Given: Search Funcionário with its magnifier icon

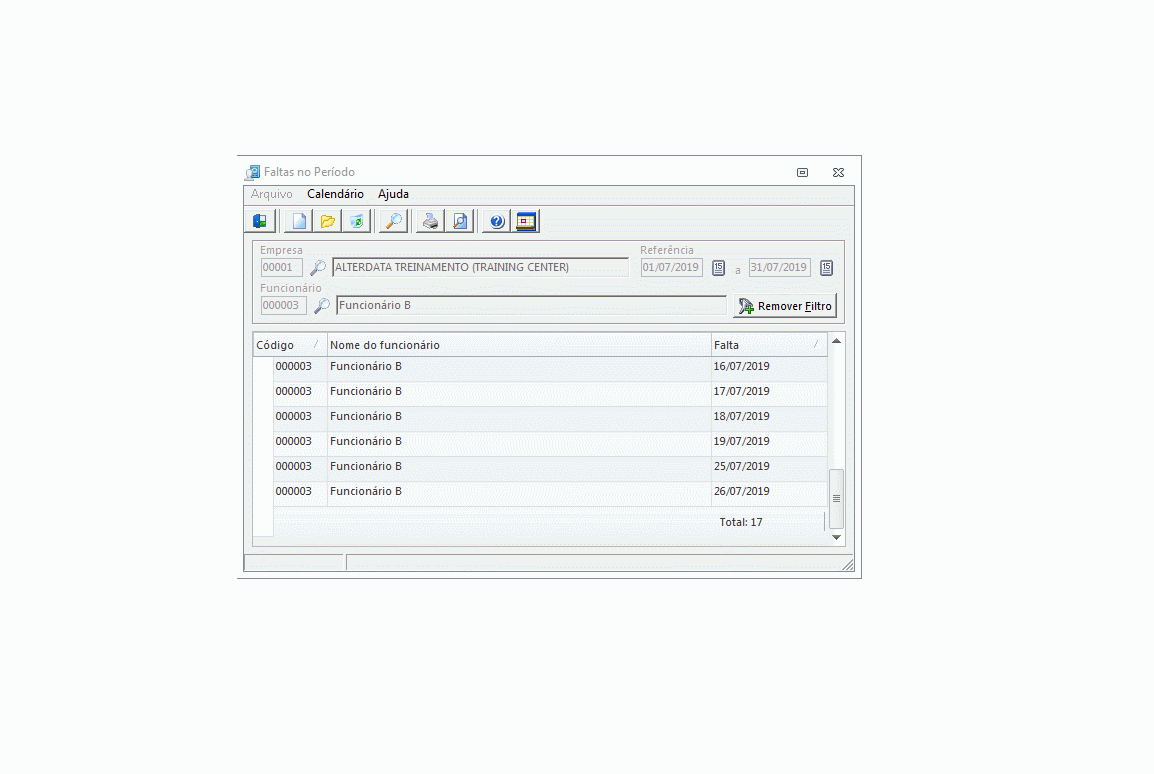Looking at the screenshot, I should 322,306.
